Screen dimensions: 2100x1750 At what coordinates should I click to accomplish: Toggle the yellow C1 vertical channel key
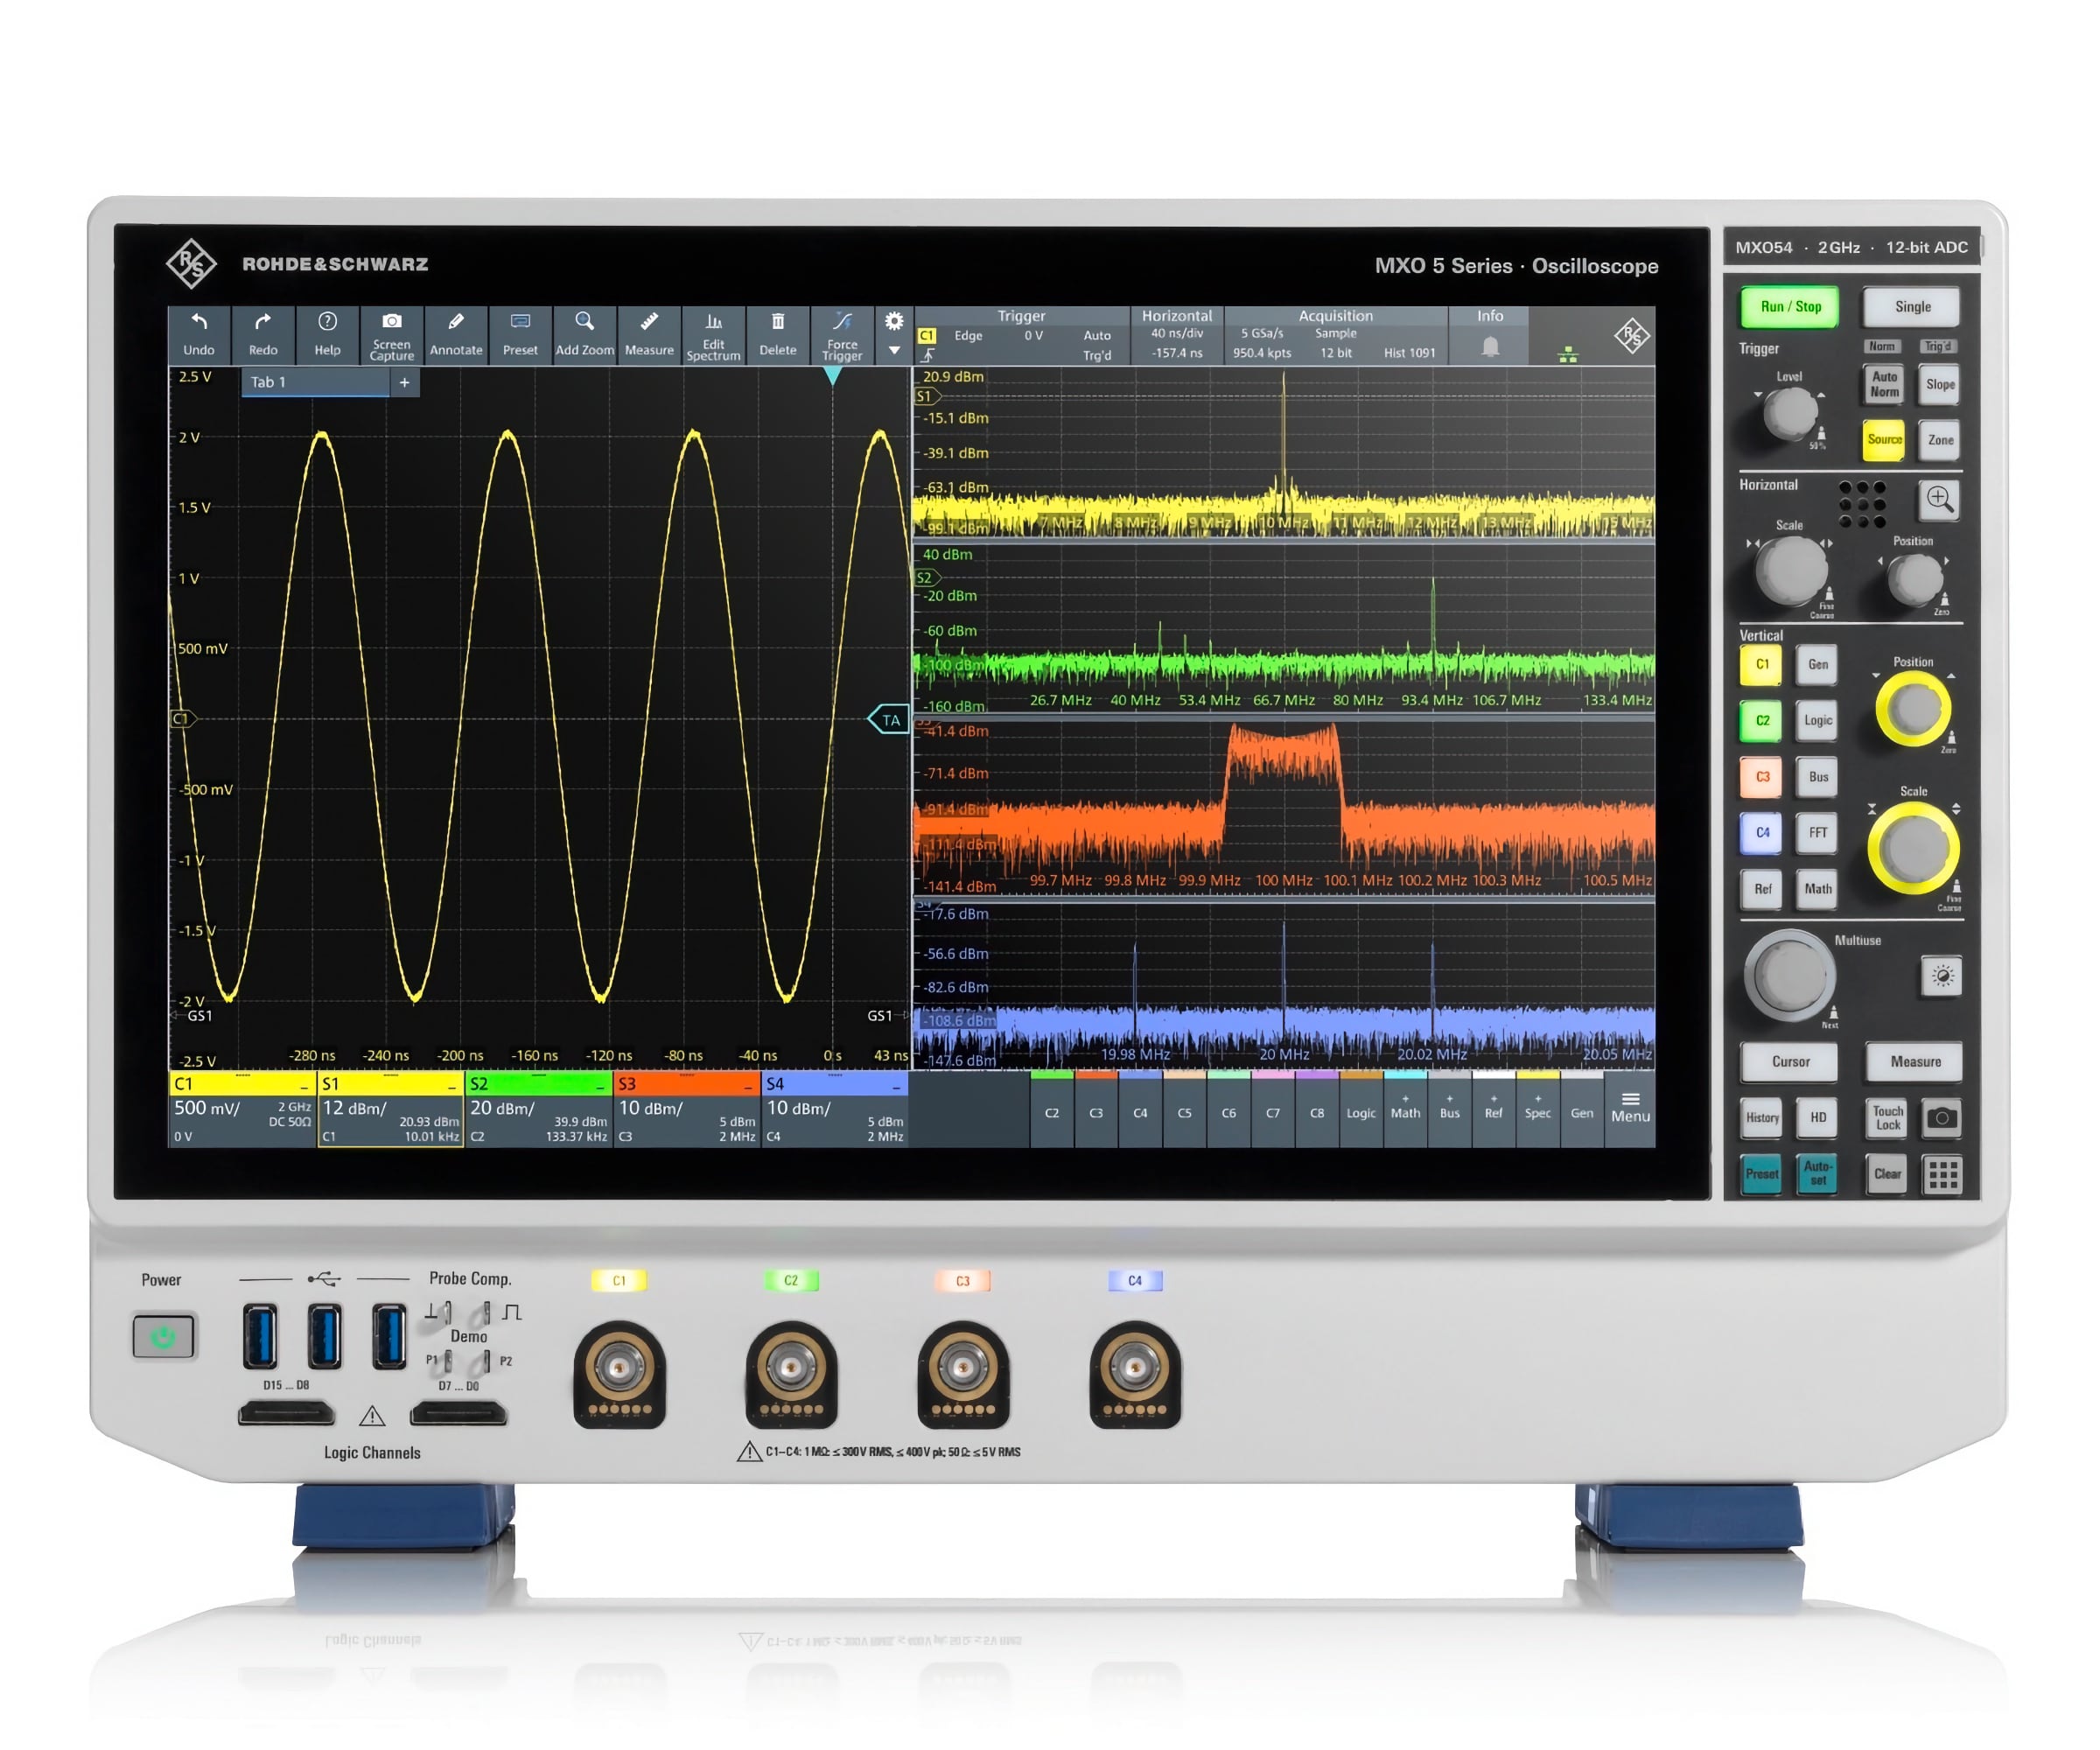click(x=1761, y=664)
